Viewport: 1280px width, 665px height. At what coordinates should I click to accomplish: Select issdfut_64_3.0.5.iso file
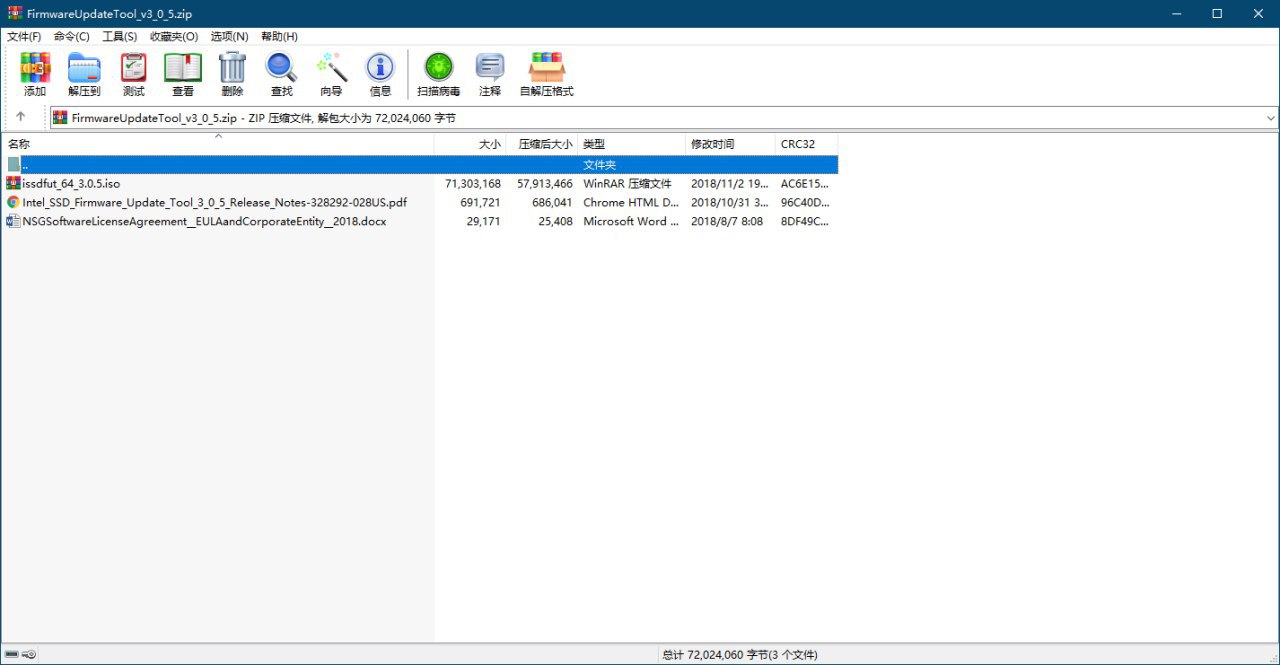click(71, 184)
